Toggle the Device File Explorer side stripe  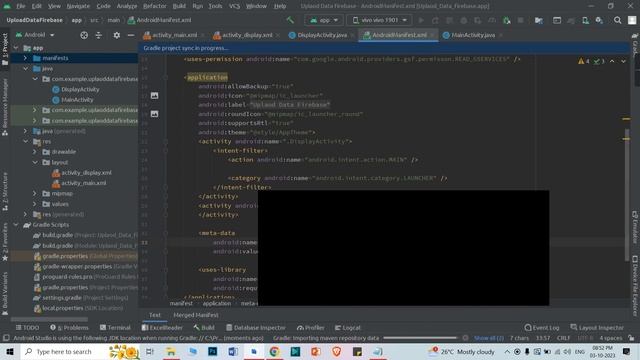pos(635,285)
